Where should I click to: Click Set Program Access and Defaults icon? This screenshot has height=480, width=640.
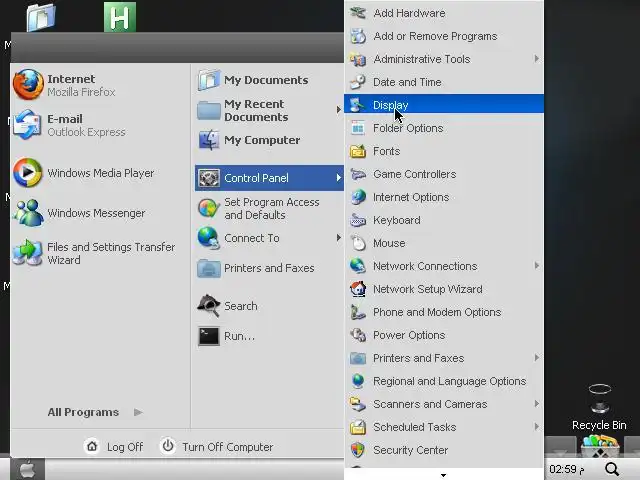coord(209,208)
